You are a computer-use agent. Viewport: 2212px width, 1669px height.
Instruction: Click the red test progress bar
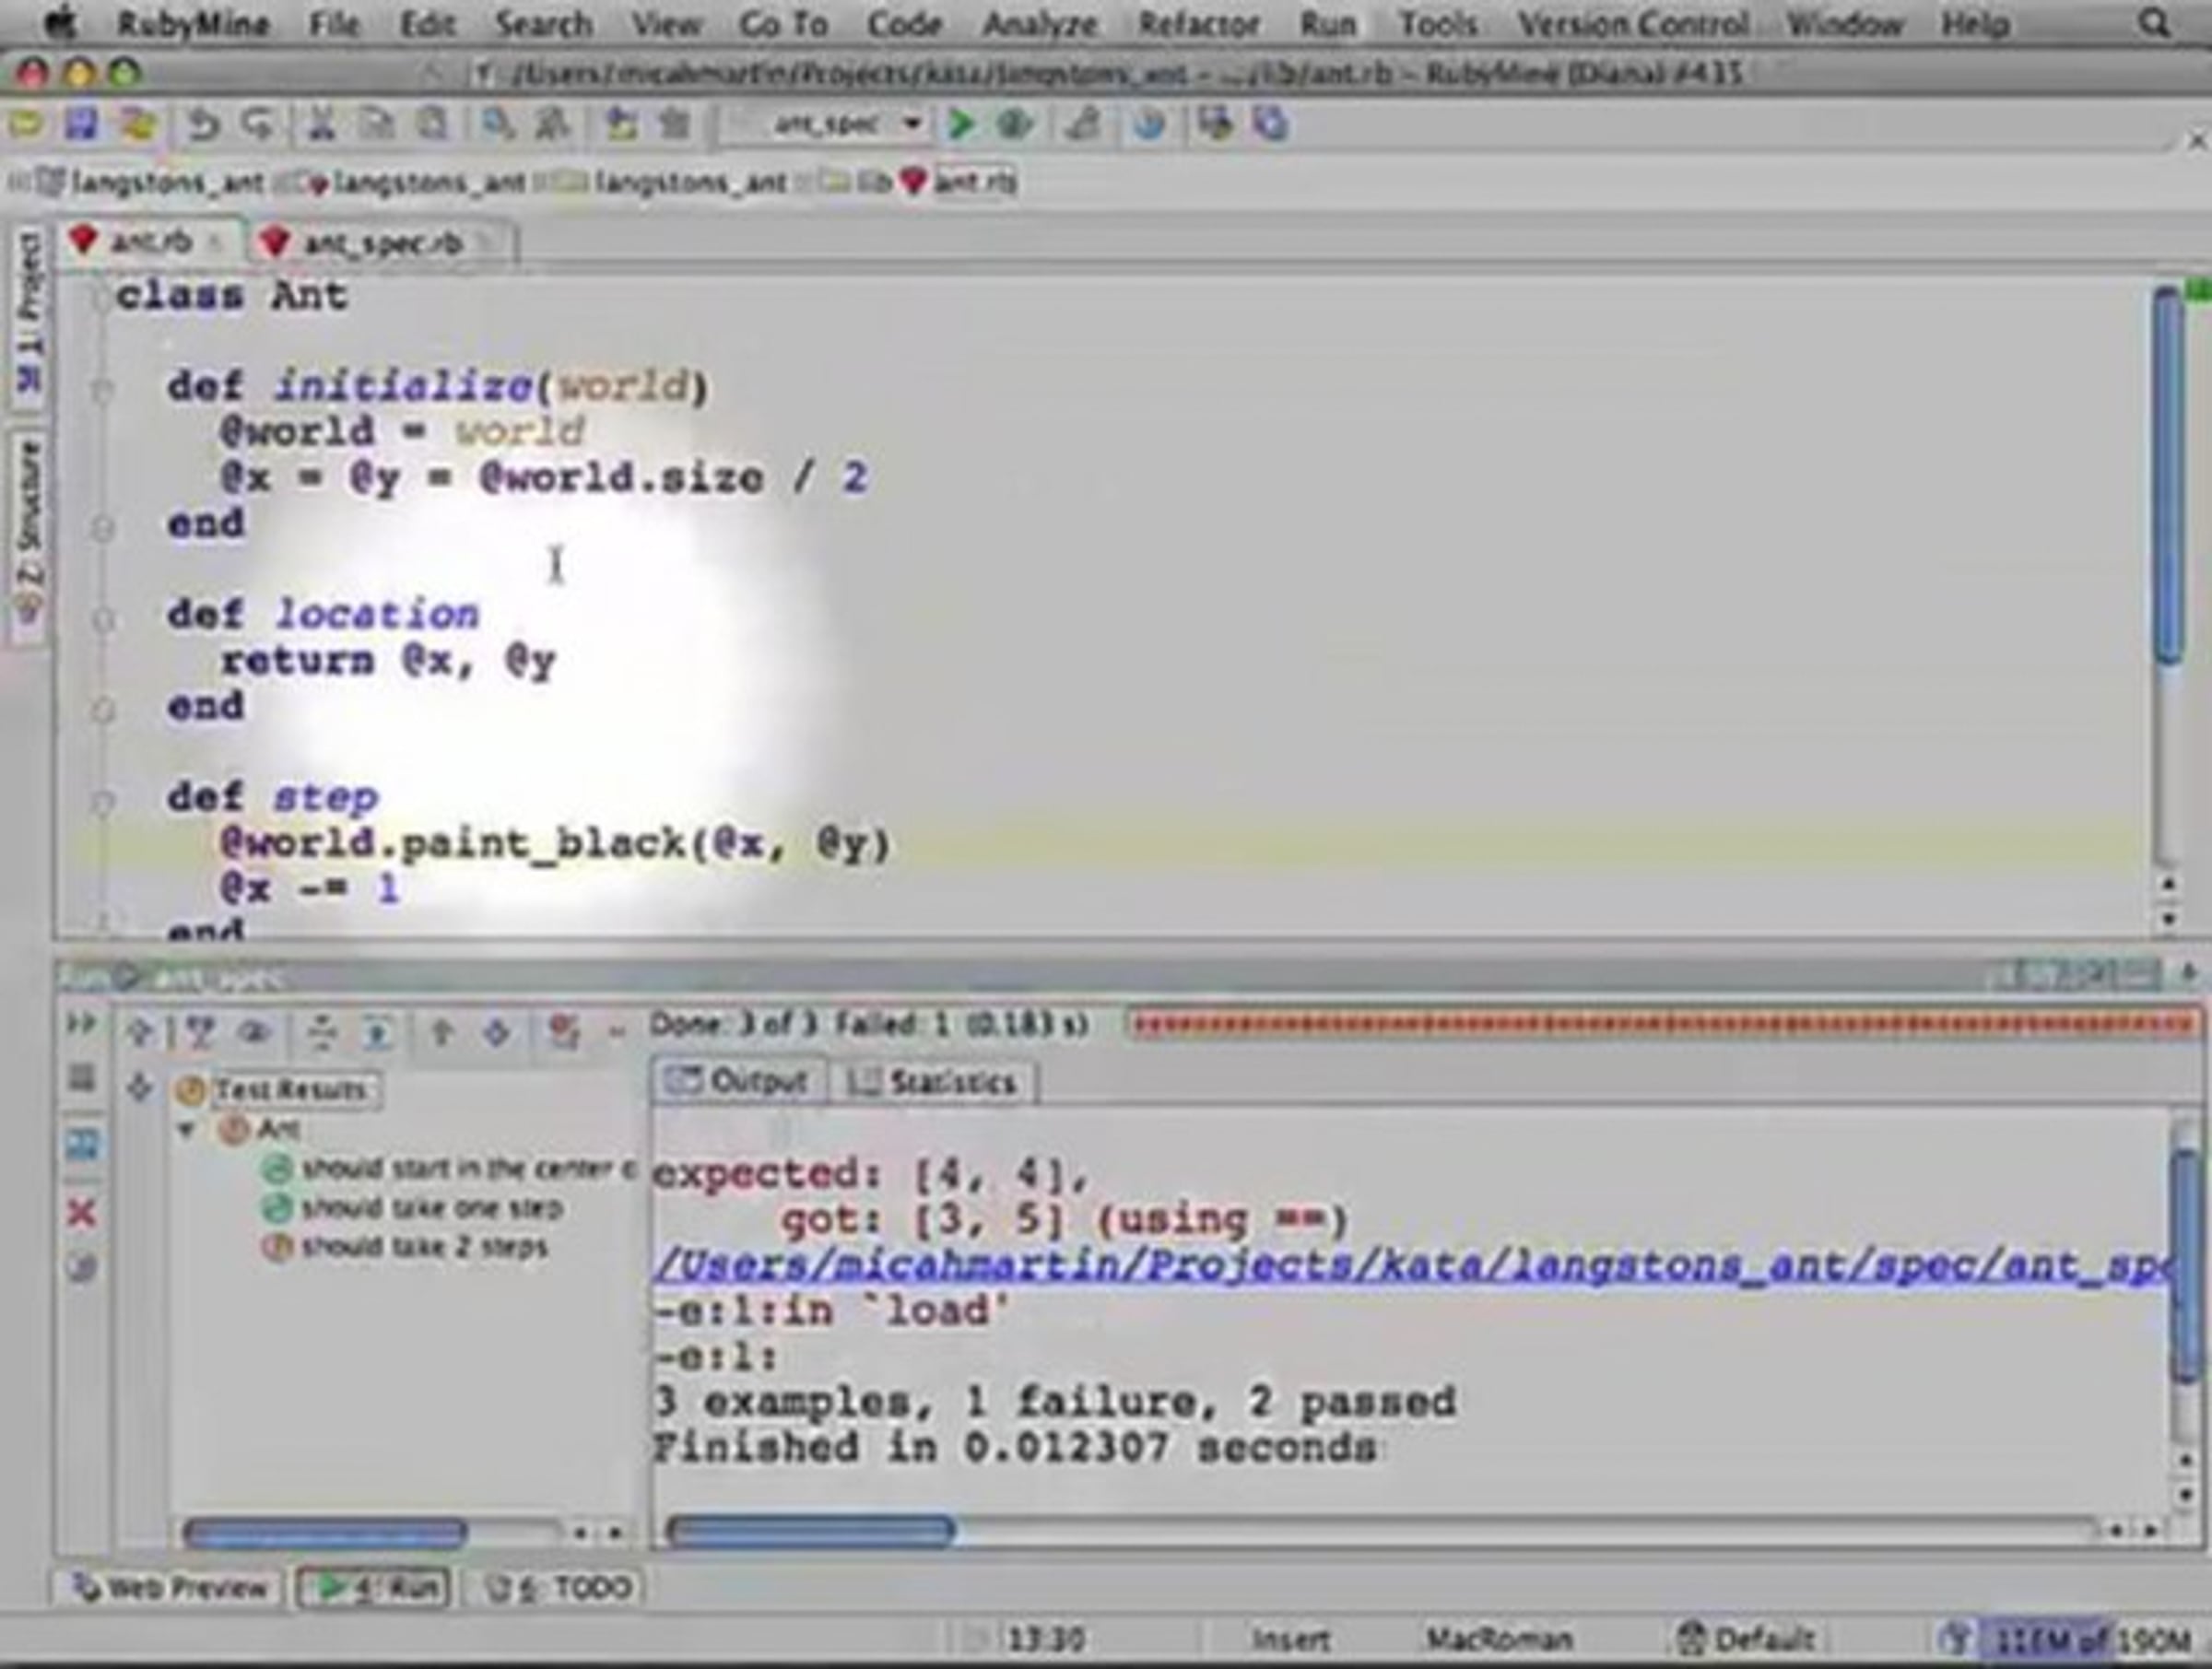1663,1024
